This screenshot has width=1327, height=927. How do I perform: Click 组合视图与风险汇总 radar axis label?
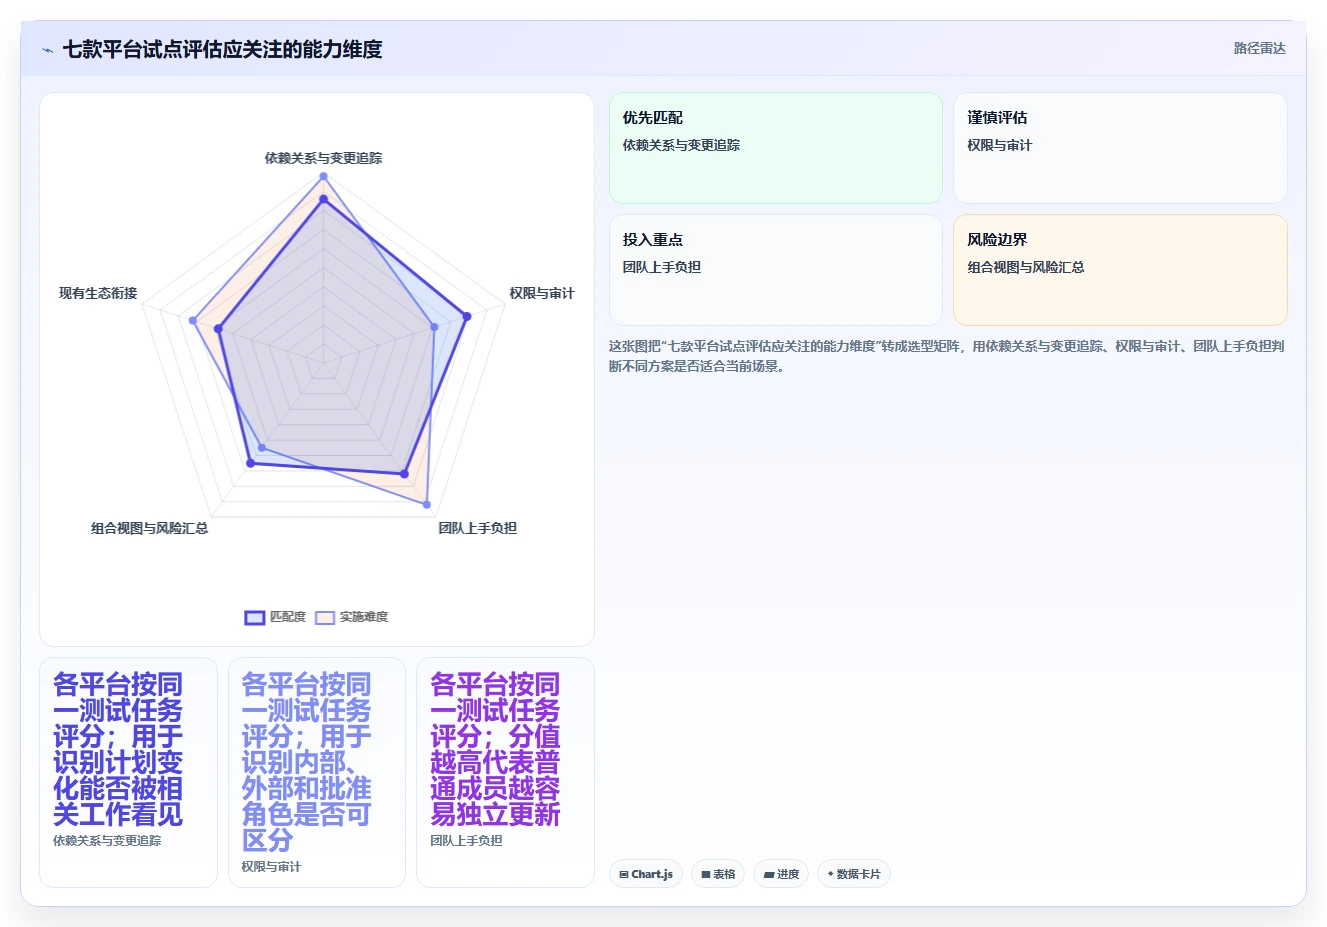point(150,528)
